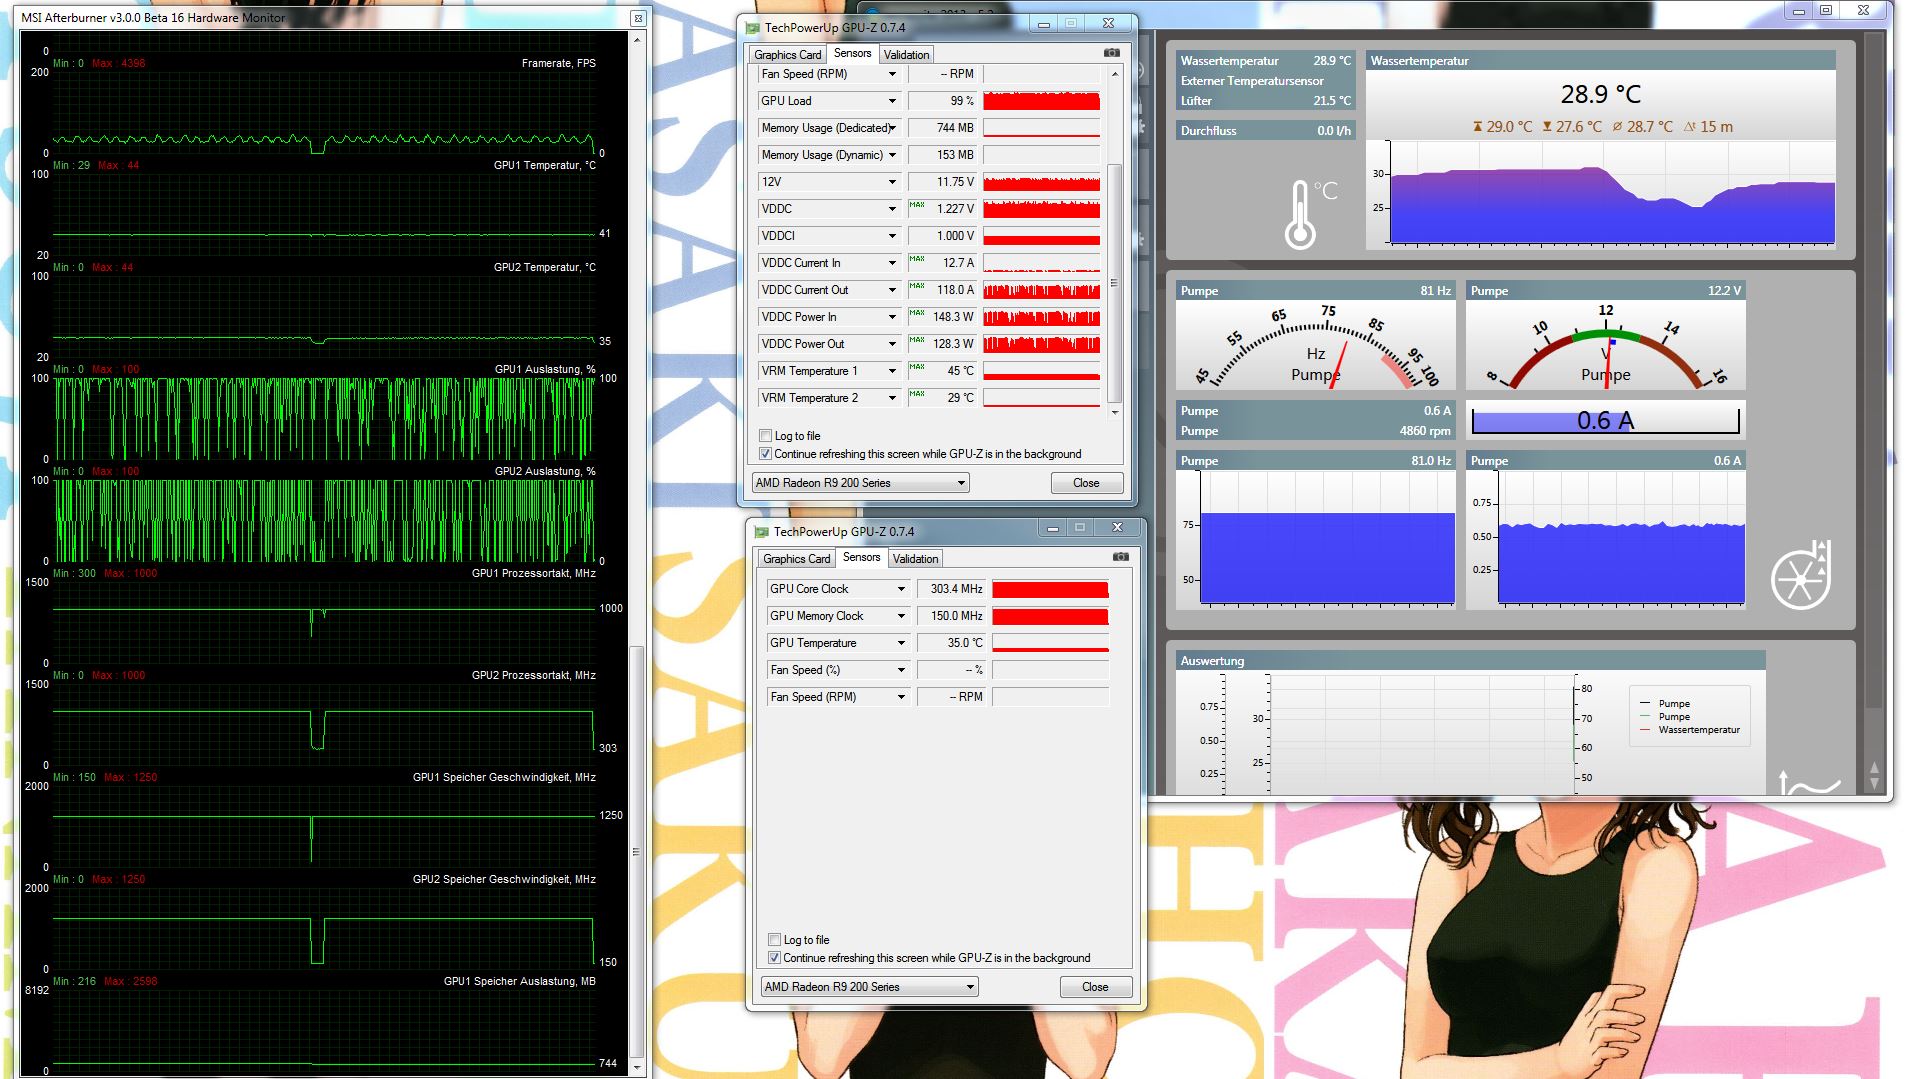Open the GPU Memory Clock dropdown
Viewport: 1912px width, 1079px height.
click(x=901, y=616)
